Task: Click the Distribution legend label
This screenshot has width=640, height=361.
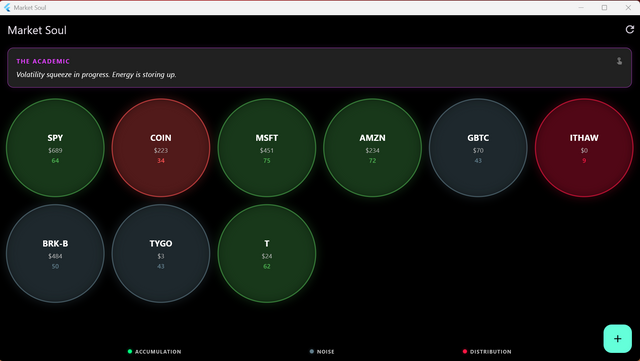Action: [x=491, y=352]
